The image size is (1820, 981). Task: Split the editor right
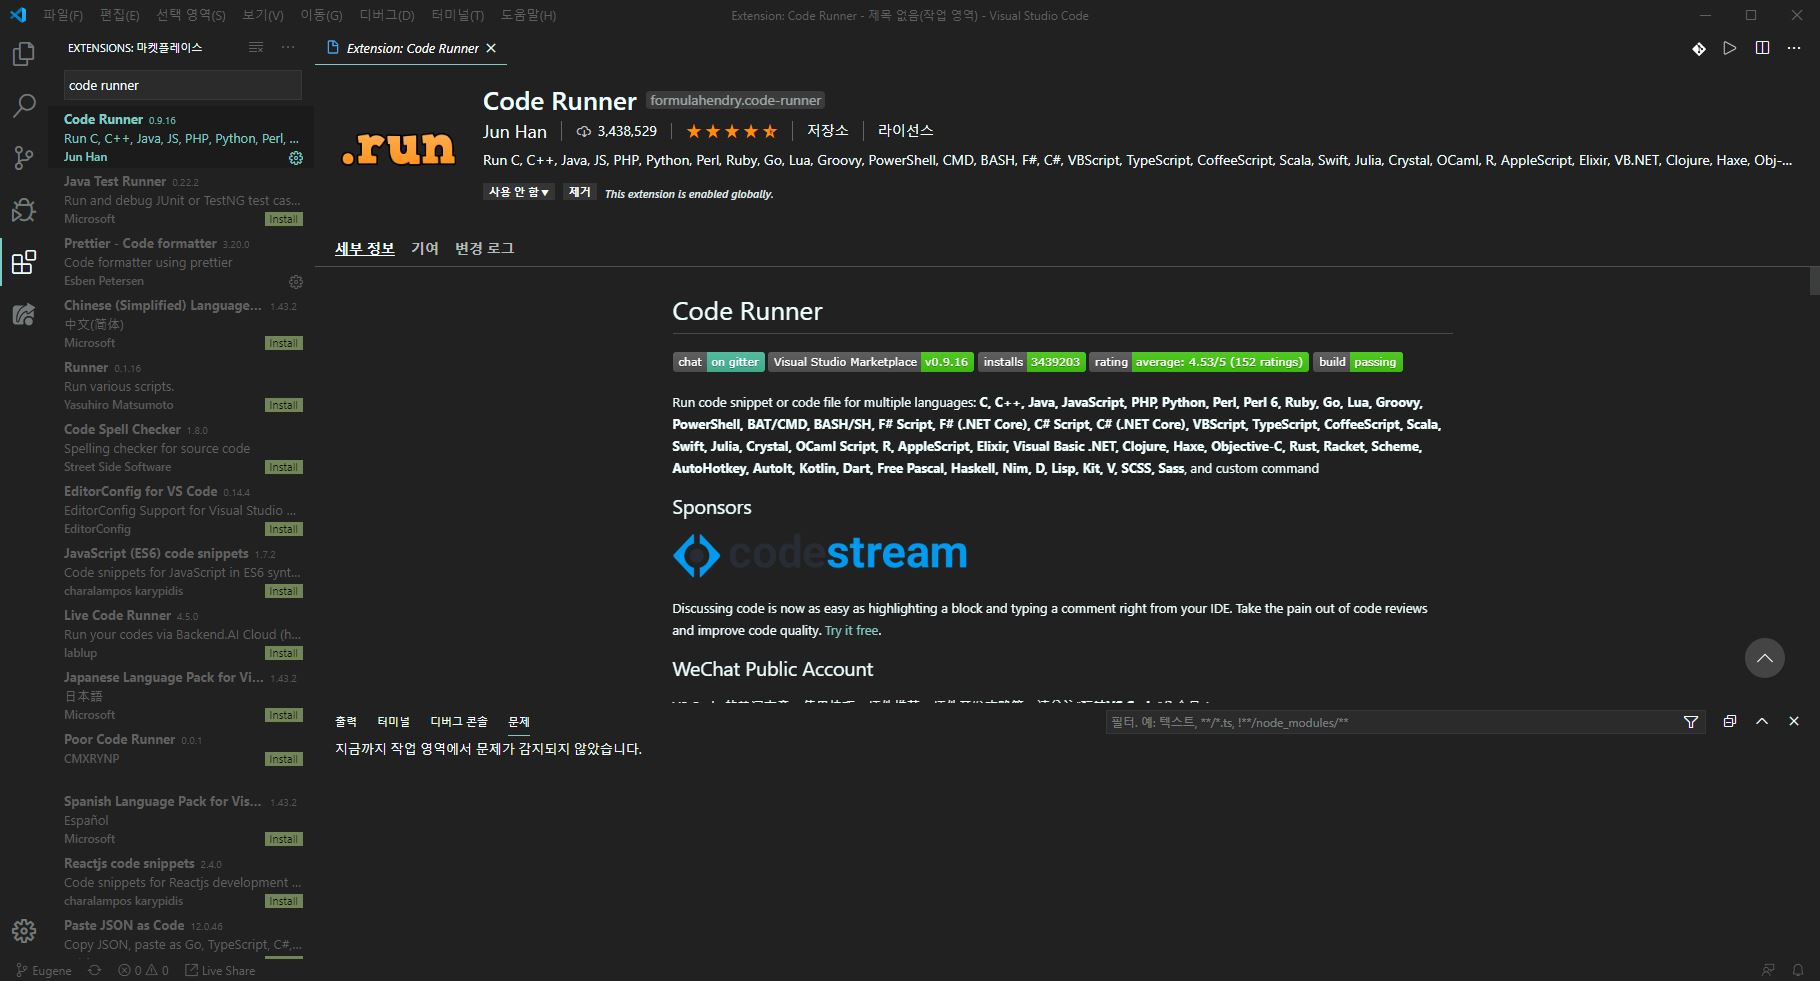(1762, 48)
